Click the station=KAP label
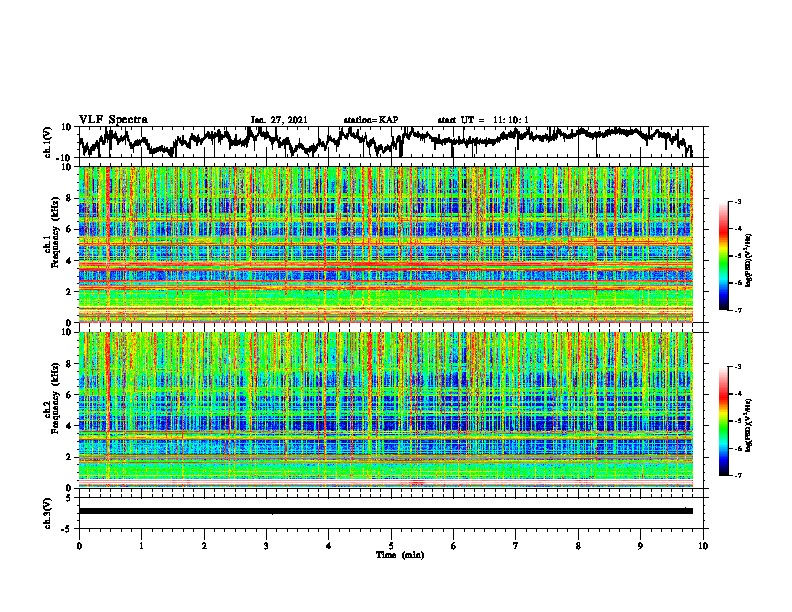The width and height of the screenshot is (792, 612). tap(371, 120)
